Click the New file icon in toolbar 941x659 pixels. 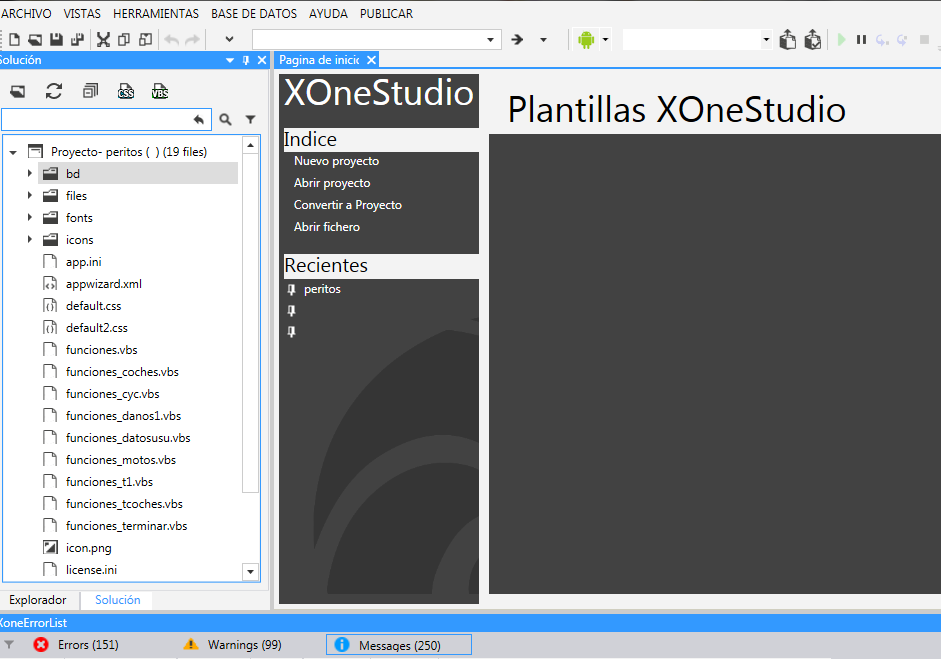(x=14, y=40)
